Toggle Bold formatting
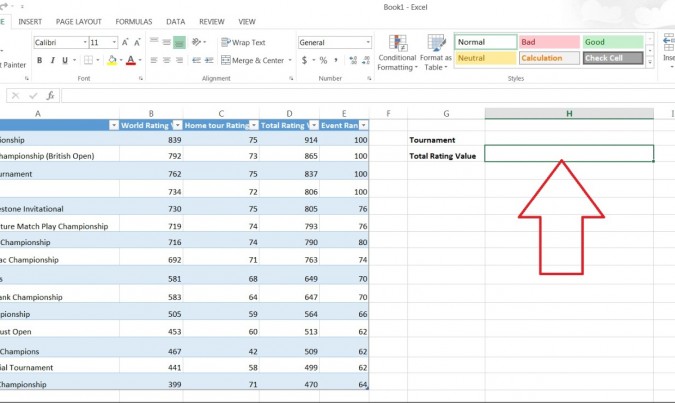The image size is (675, 403). [x=39, y=60]
